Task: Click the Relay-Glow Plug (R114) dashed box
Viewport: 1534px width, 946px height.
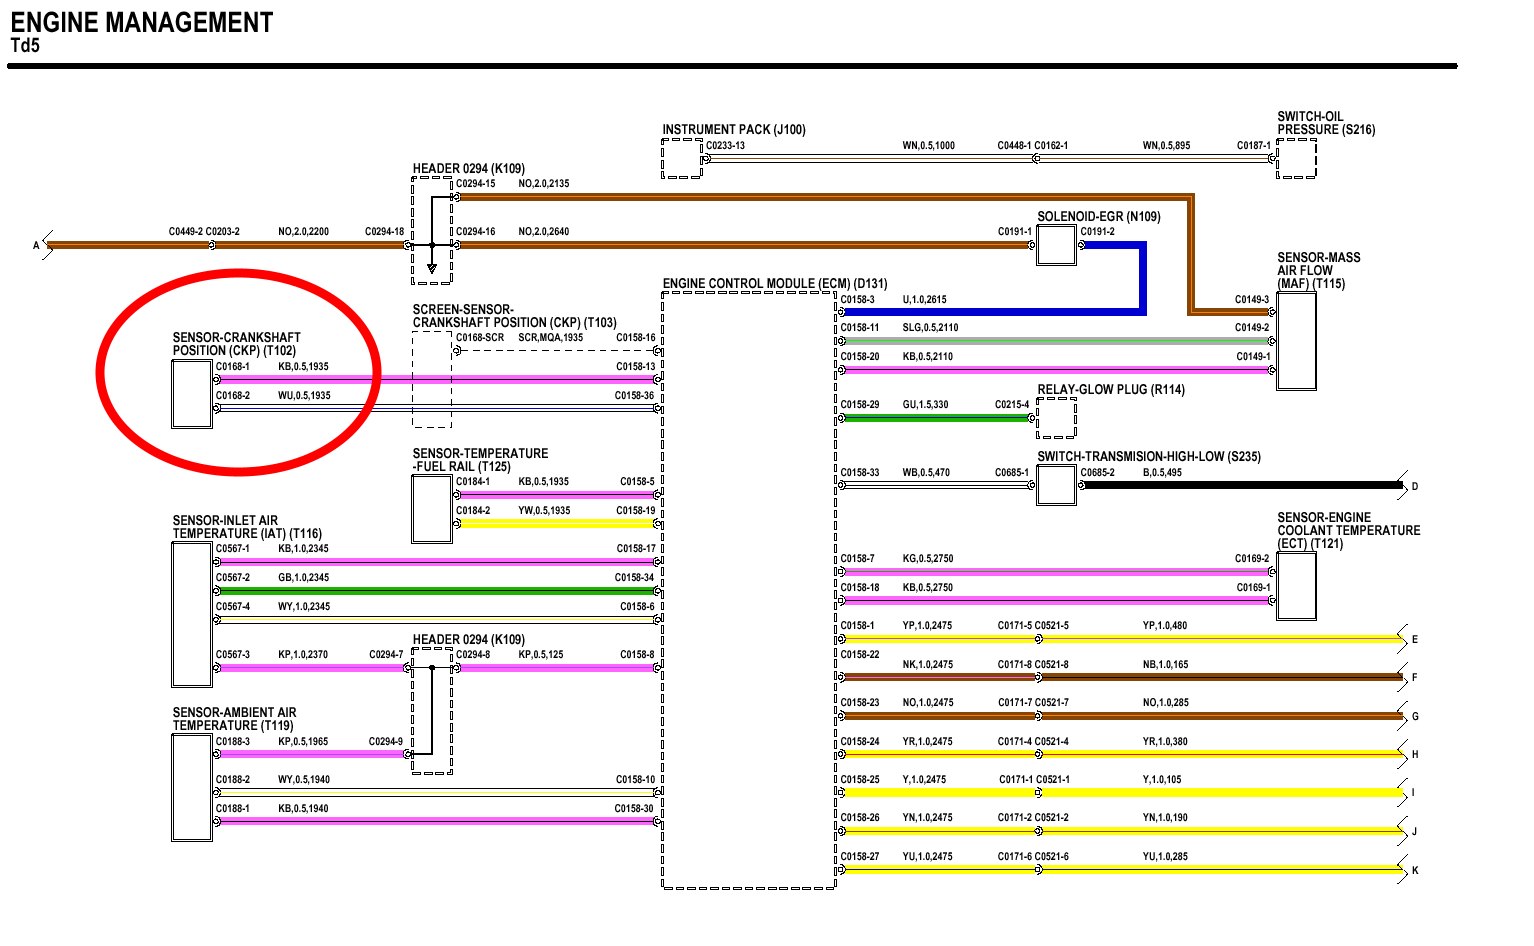Action: tap(1056, 418)
